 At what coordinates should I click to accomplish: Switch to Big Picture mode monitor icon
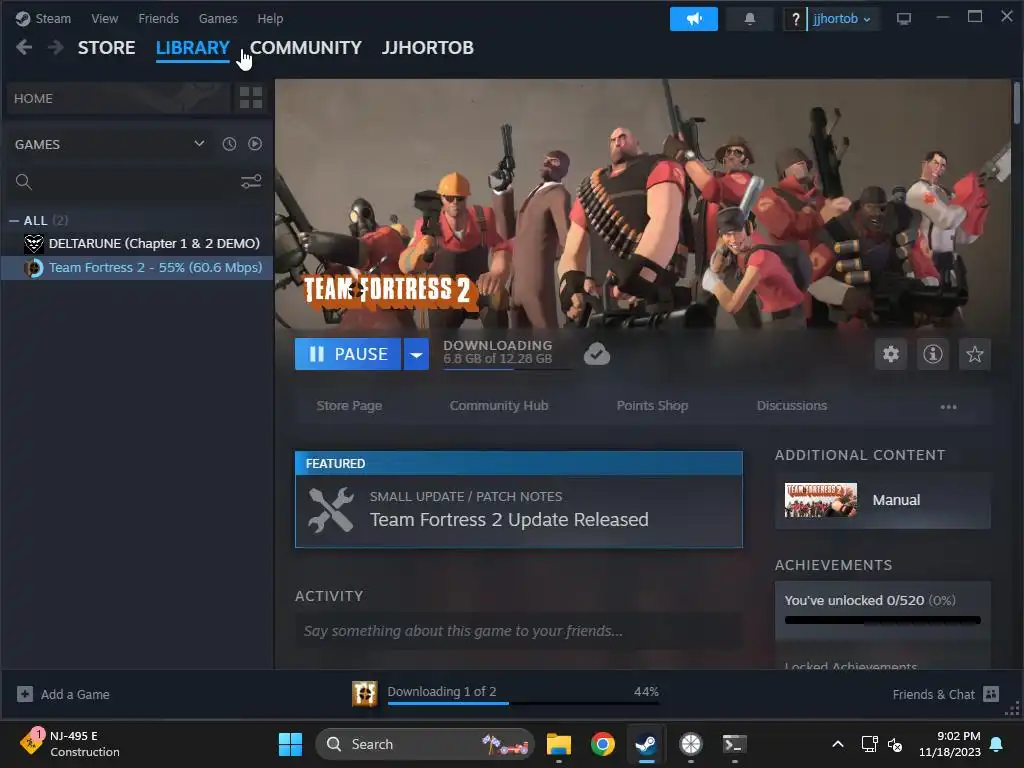[904, 19]
